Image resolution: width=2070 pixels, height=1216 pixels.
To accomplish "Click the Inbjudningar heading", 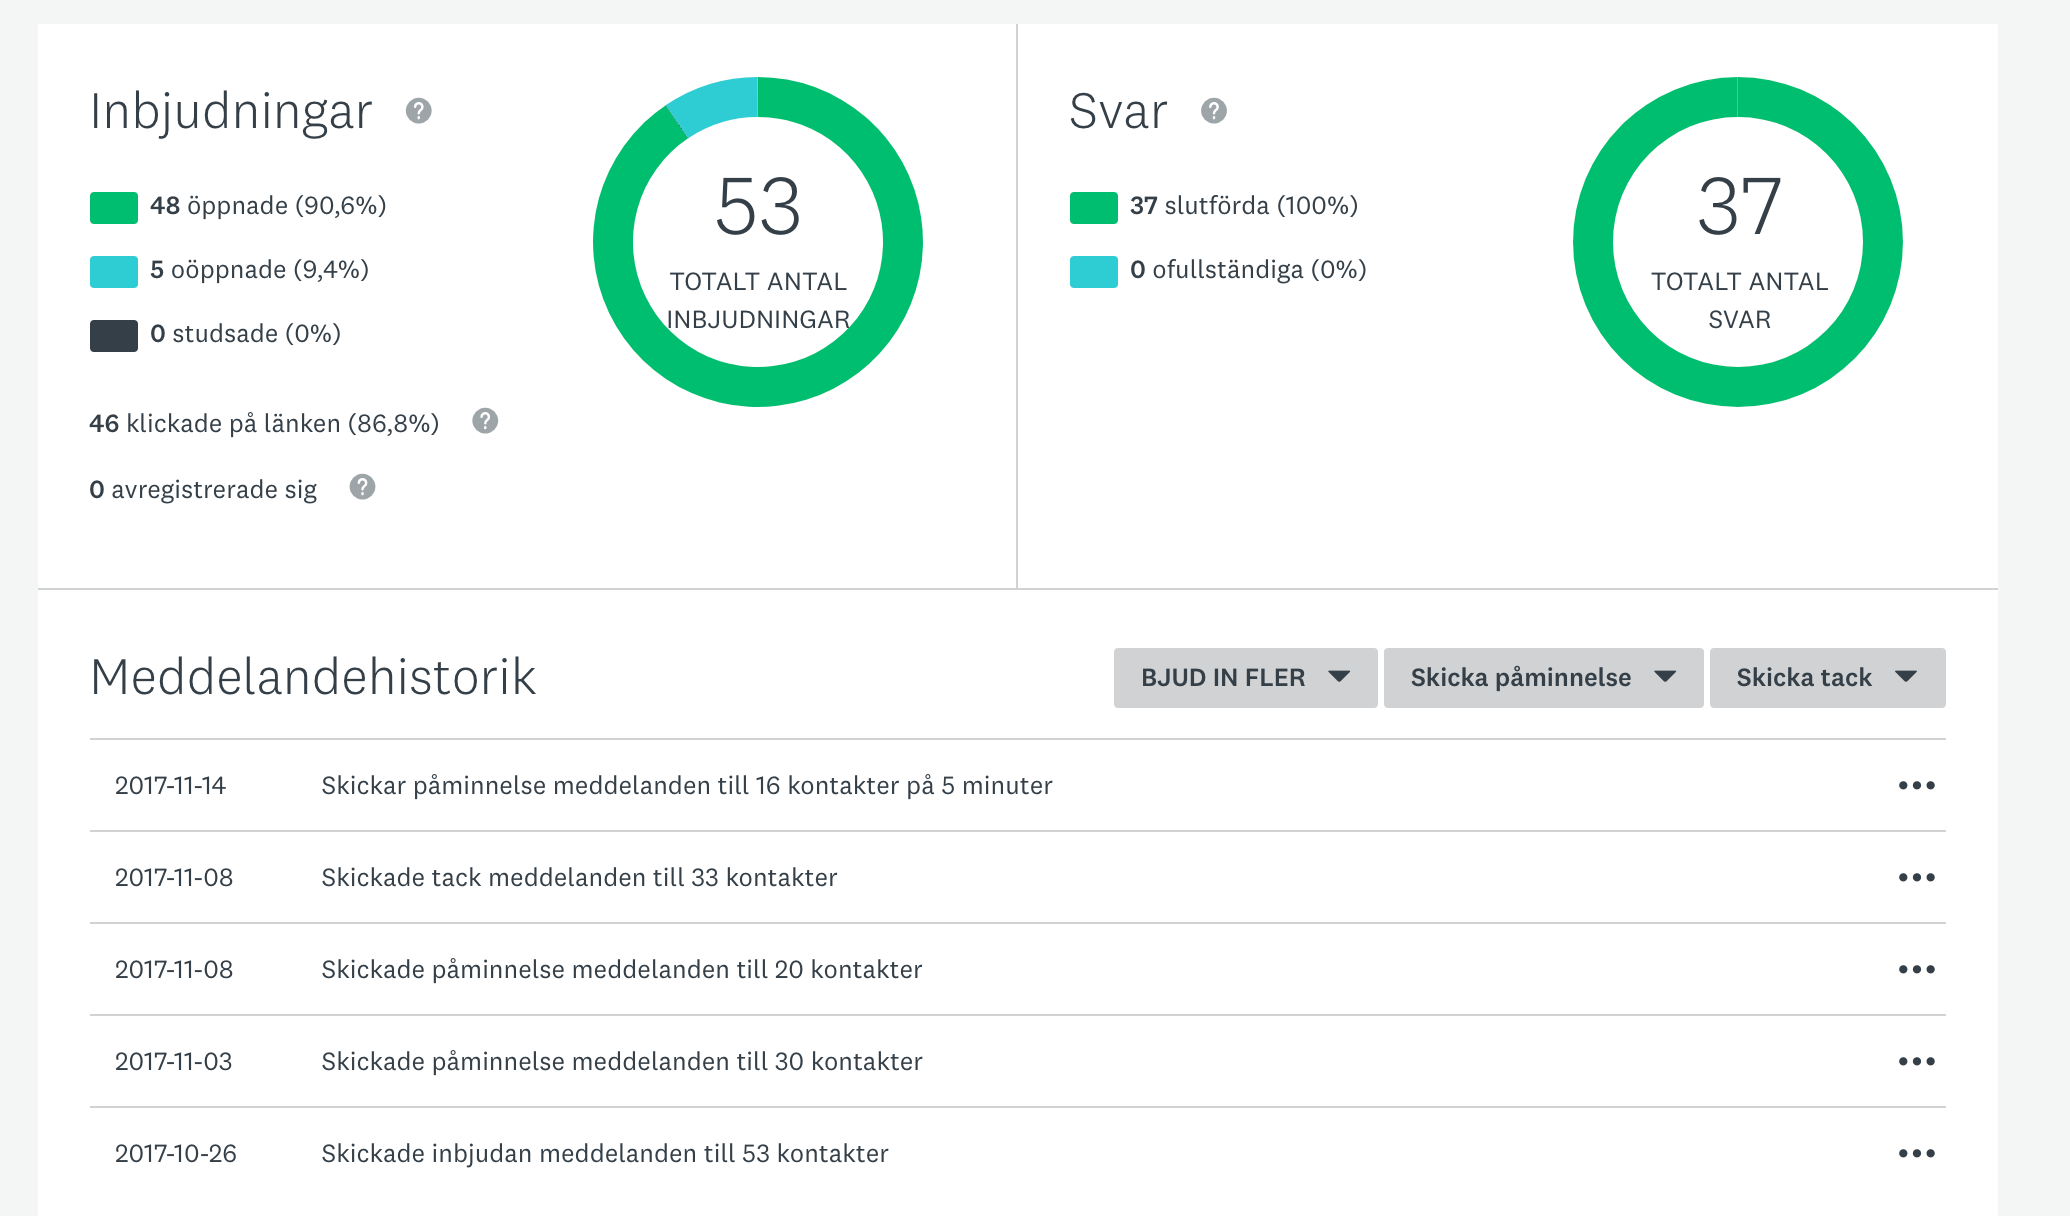I will pos(231,112).
